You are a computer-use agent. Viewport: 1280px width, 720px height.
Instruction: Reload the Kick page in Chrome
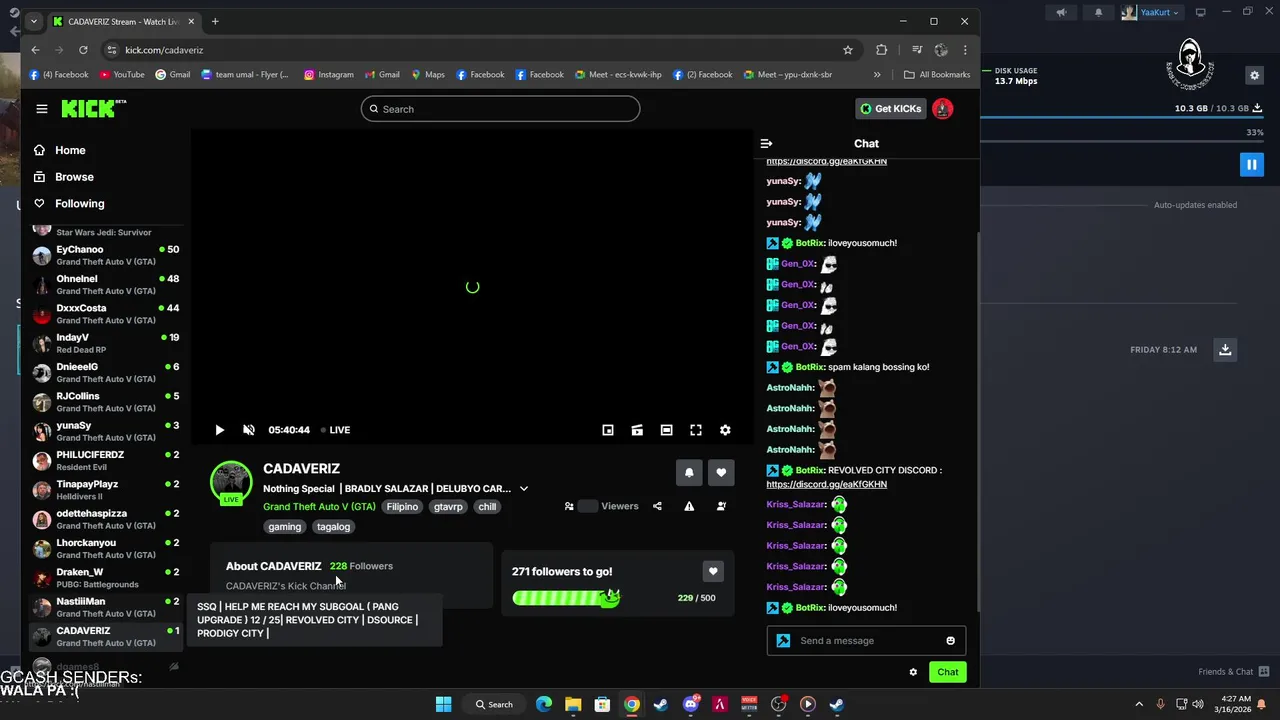pos(83,50)
